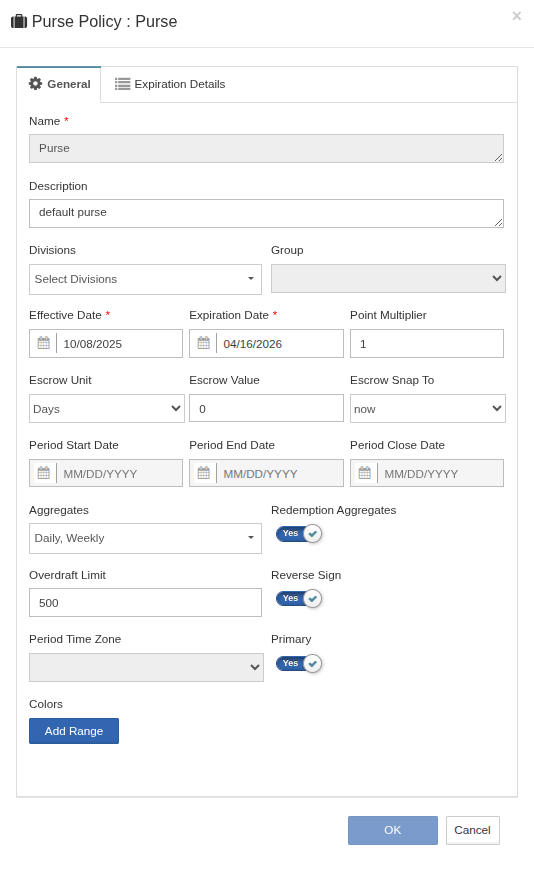Toggle the Primary switch off
The width and height of the screenshot is (534, 881).
298,664
